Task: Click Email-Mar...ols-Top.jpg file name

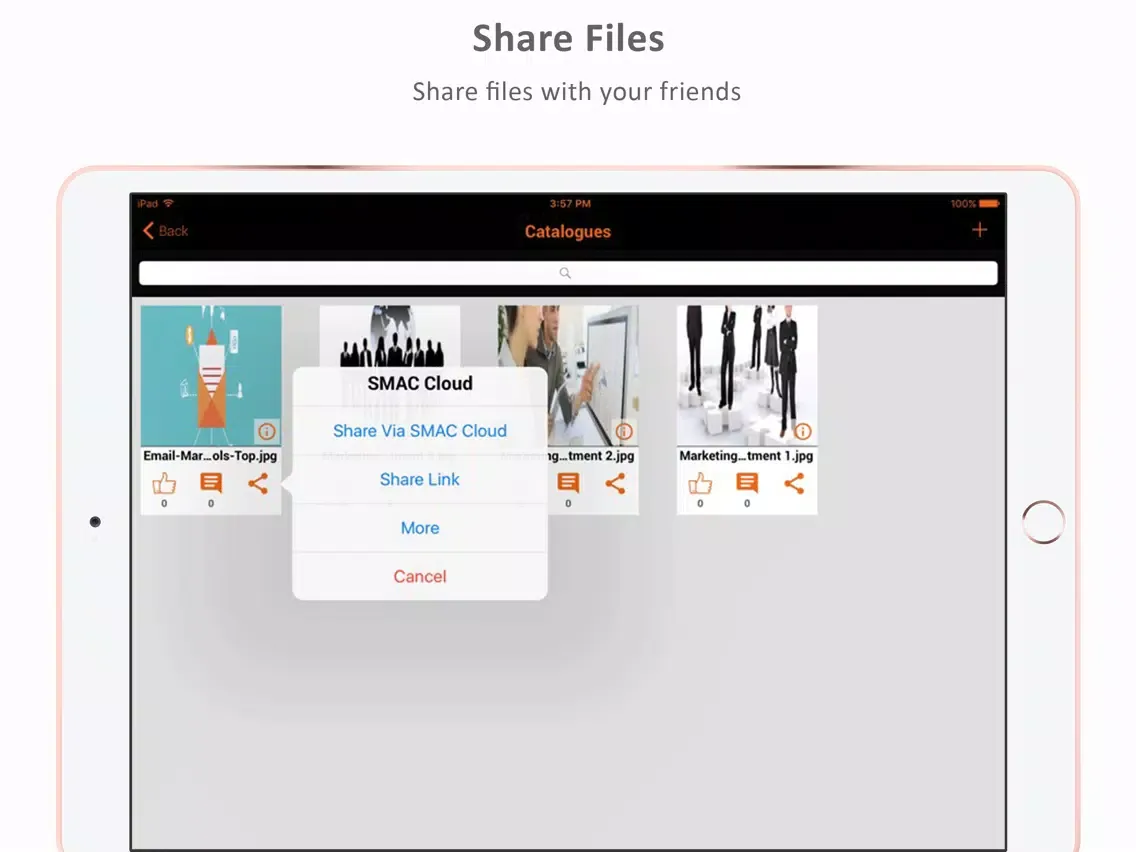Action: (210, 456)
